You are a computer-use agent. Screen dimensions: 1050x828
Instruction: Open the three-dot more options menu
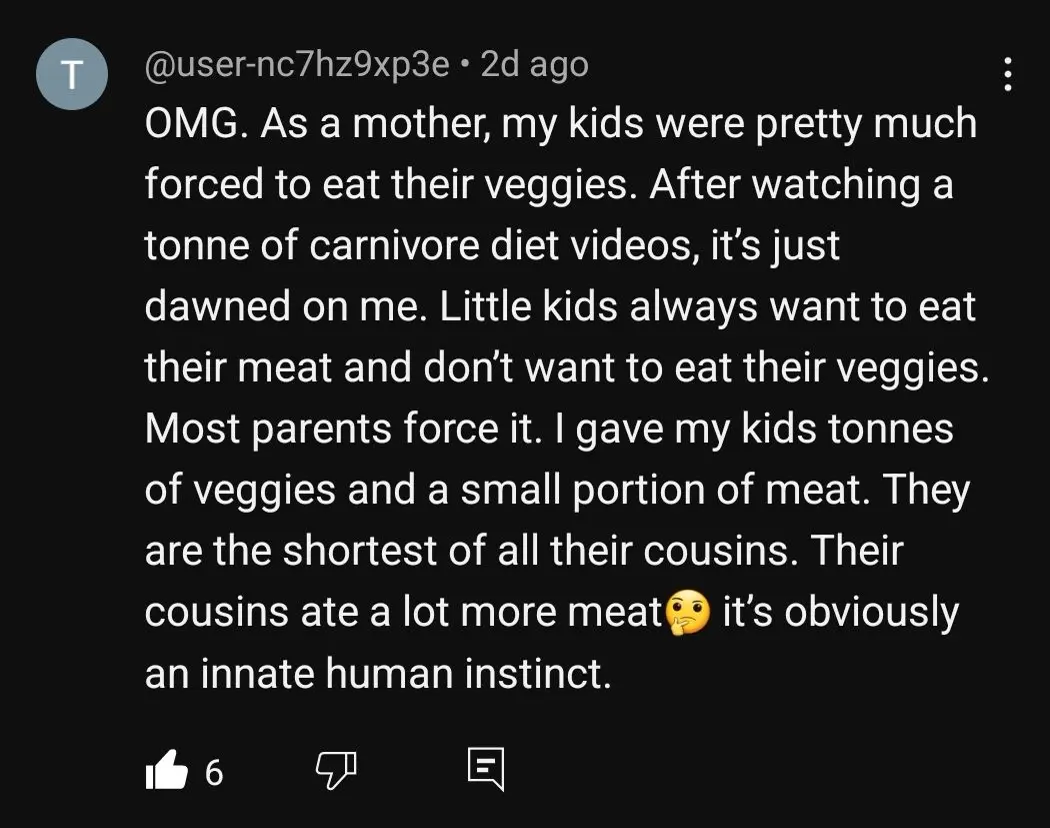pos(1007,75)
